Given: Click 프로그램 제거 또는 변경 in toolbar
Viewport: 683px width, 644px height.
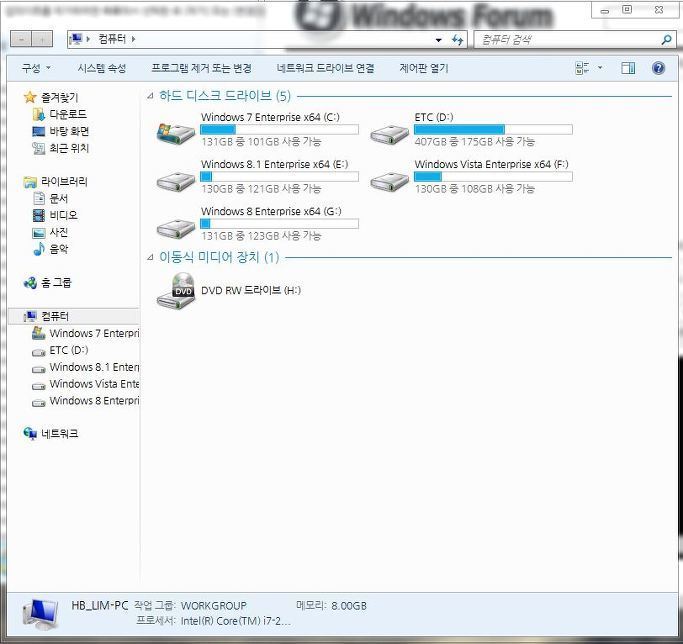Looking at the screenshot, I should coord(201,68).
